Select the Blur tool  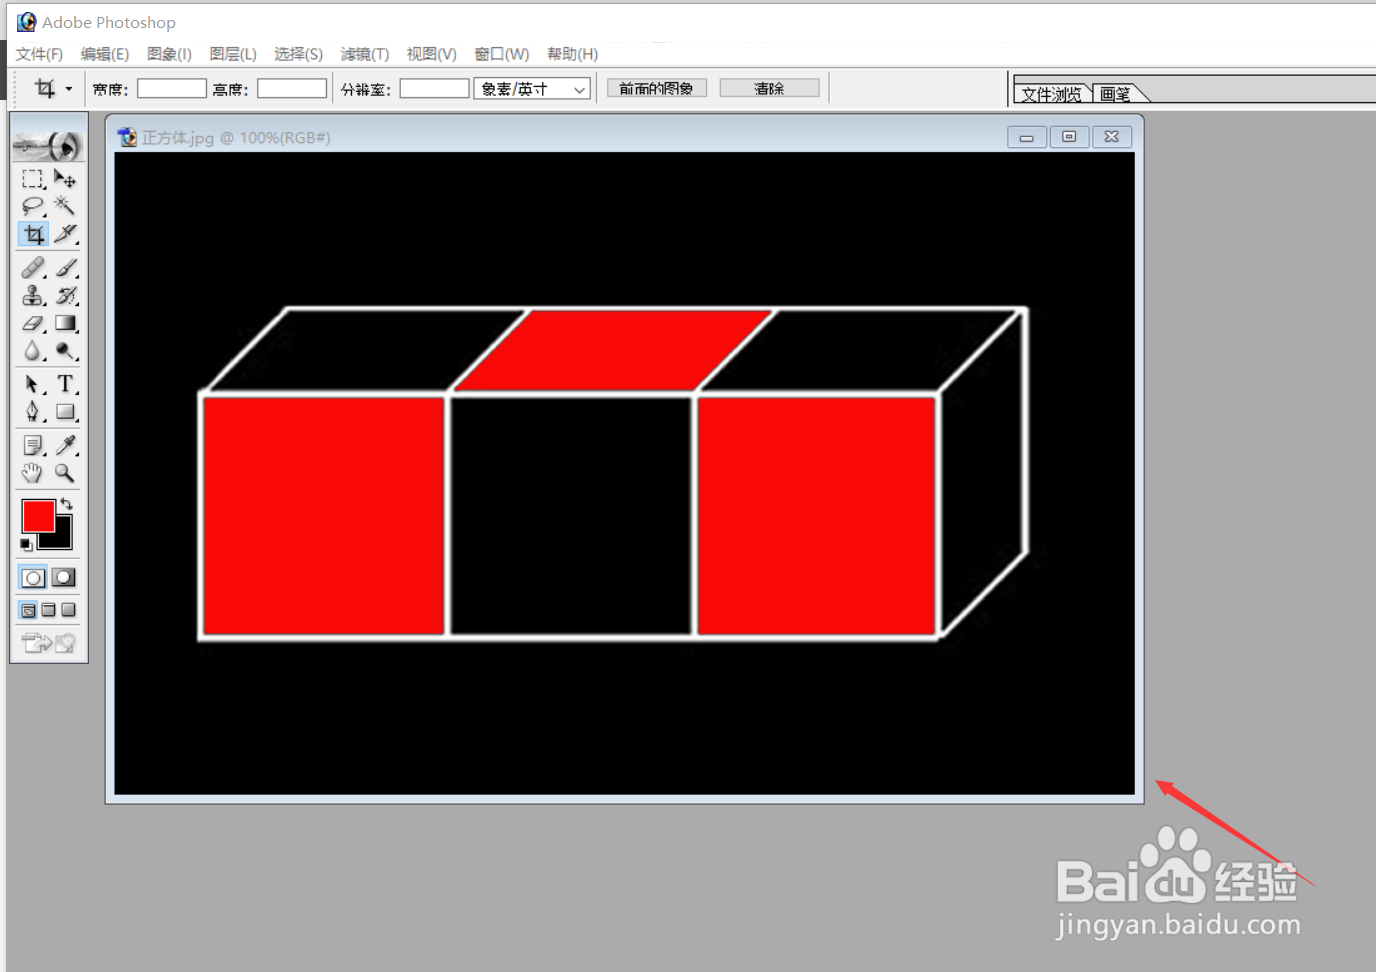click(33, 351)
